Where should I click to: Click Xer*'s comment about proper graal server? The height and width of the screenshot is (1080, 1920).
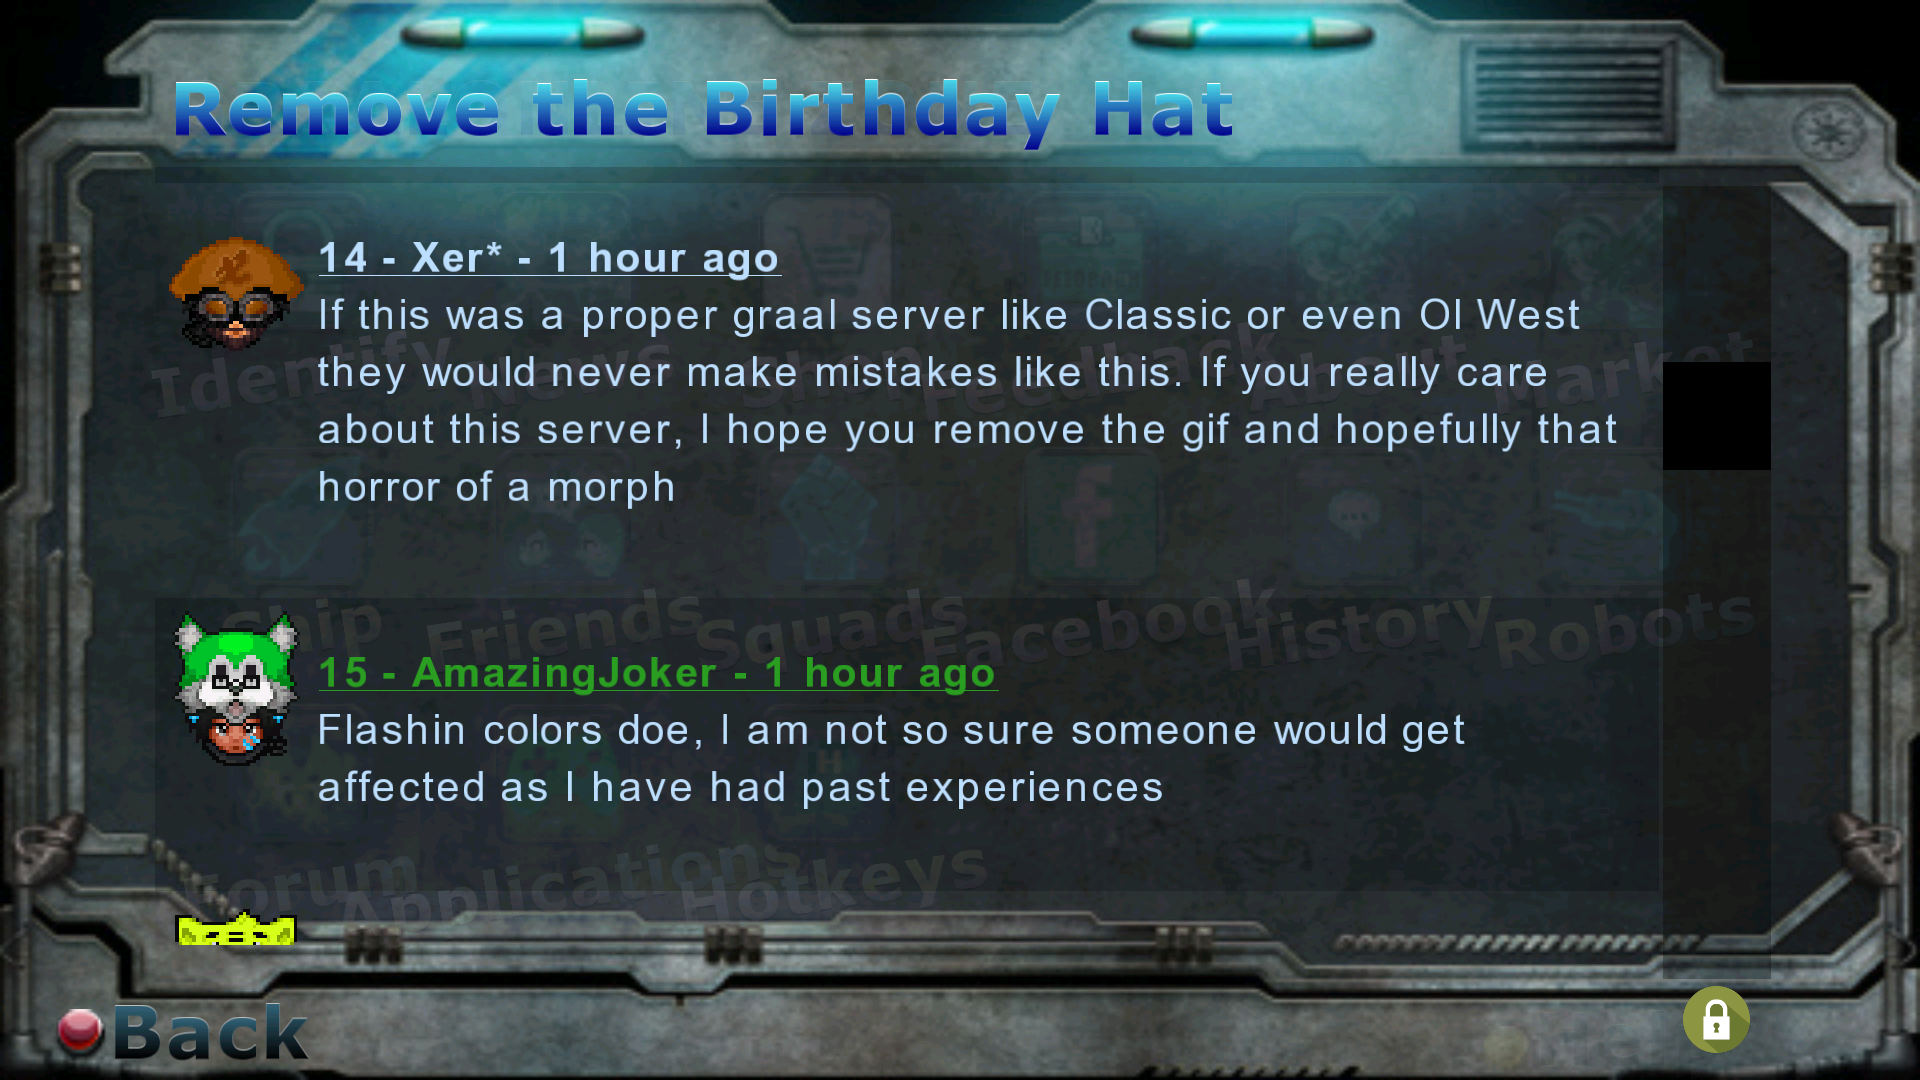coord(967,401)
